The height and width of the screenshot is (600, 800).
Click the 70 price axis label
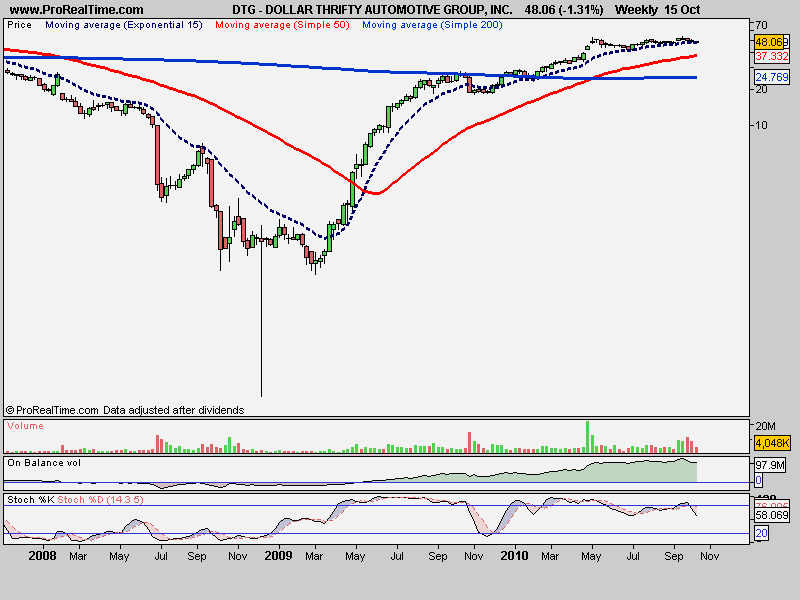pos(761,25)
